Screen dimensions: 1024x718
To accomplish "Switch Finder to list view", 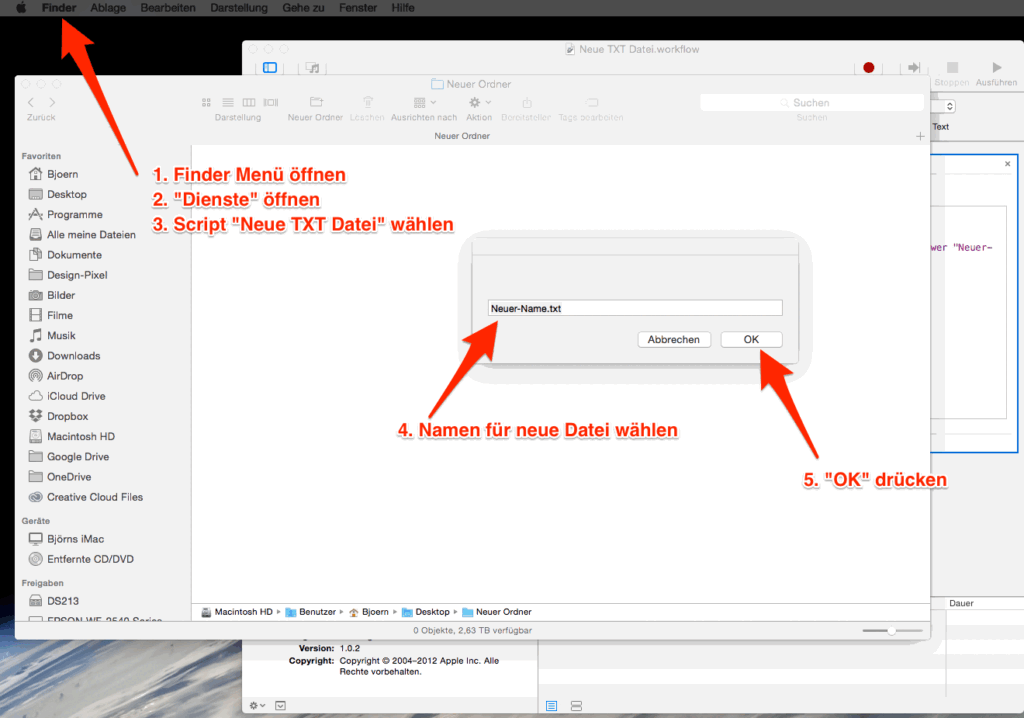I will click(x=227, y=102).
